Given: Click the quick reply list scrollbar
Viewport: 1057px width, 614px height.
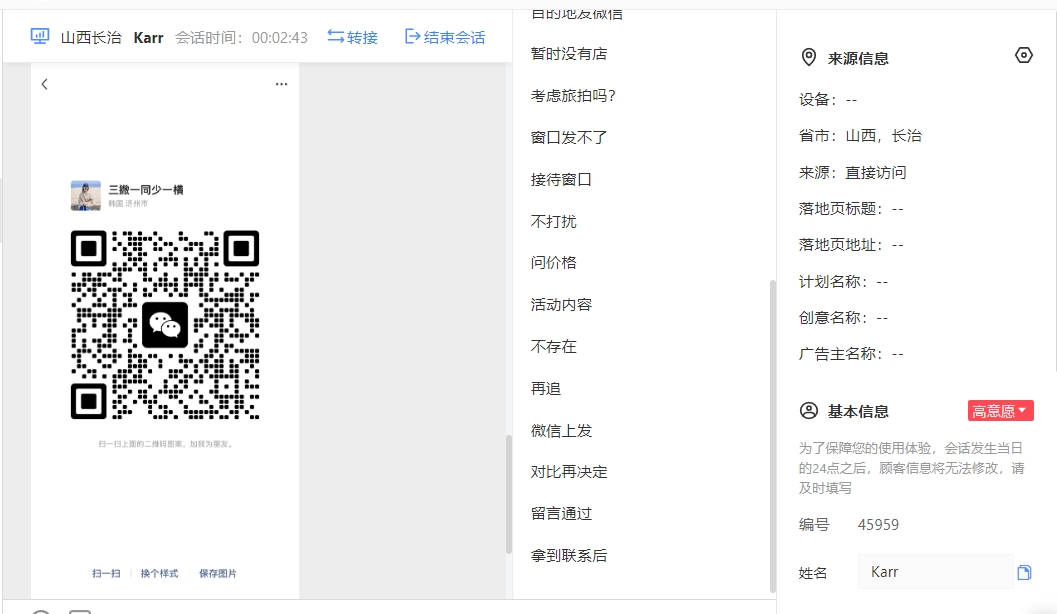Looking at the screenshot, I should (x=773, y=435).
